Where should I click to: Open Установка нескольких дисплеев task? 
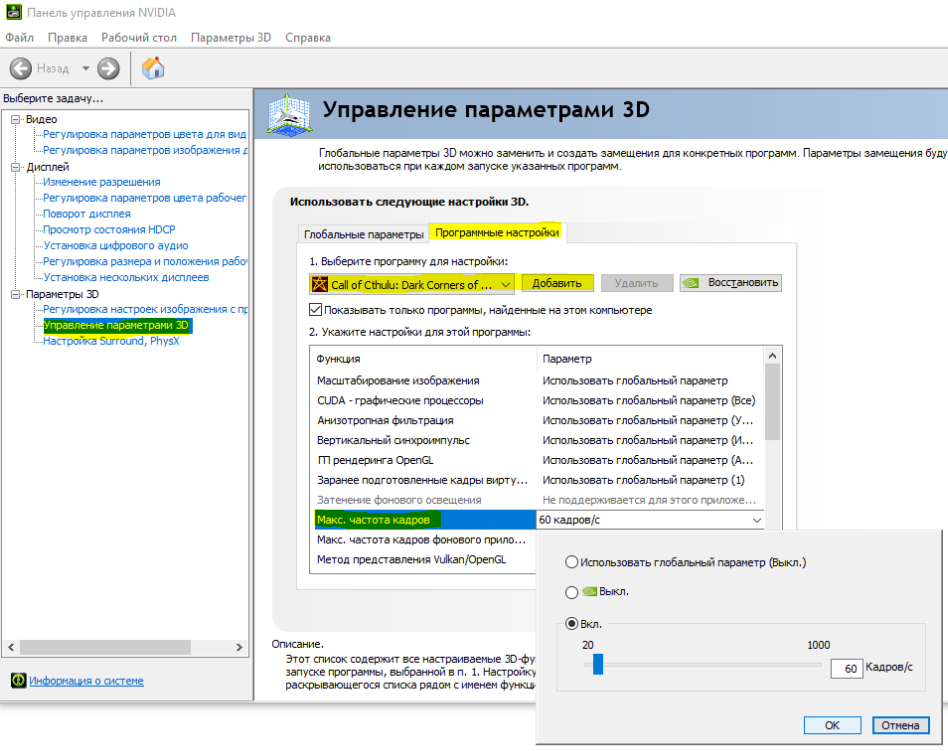pyautogui.click(x=126, y=277)
